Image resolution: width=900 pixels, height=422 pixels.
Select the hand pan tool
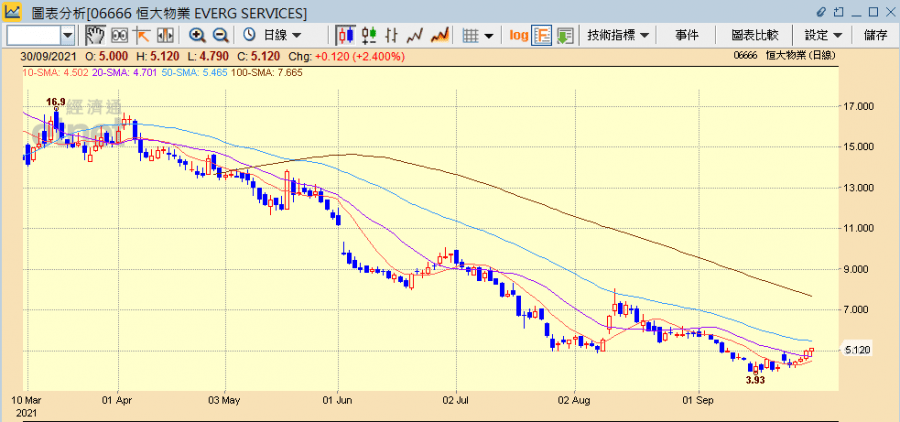pyautogui.click(x=95, y=35)
